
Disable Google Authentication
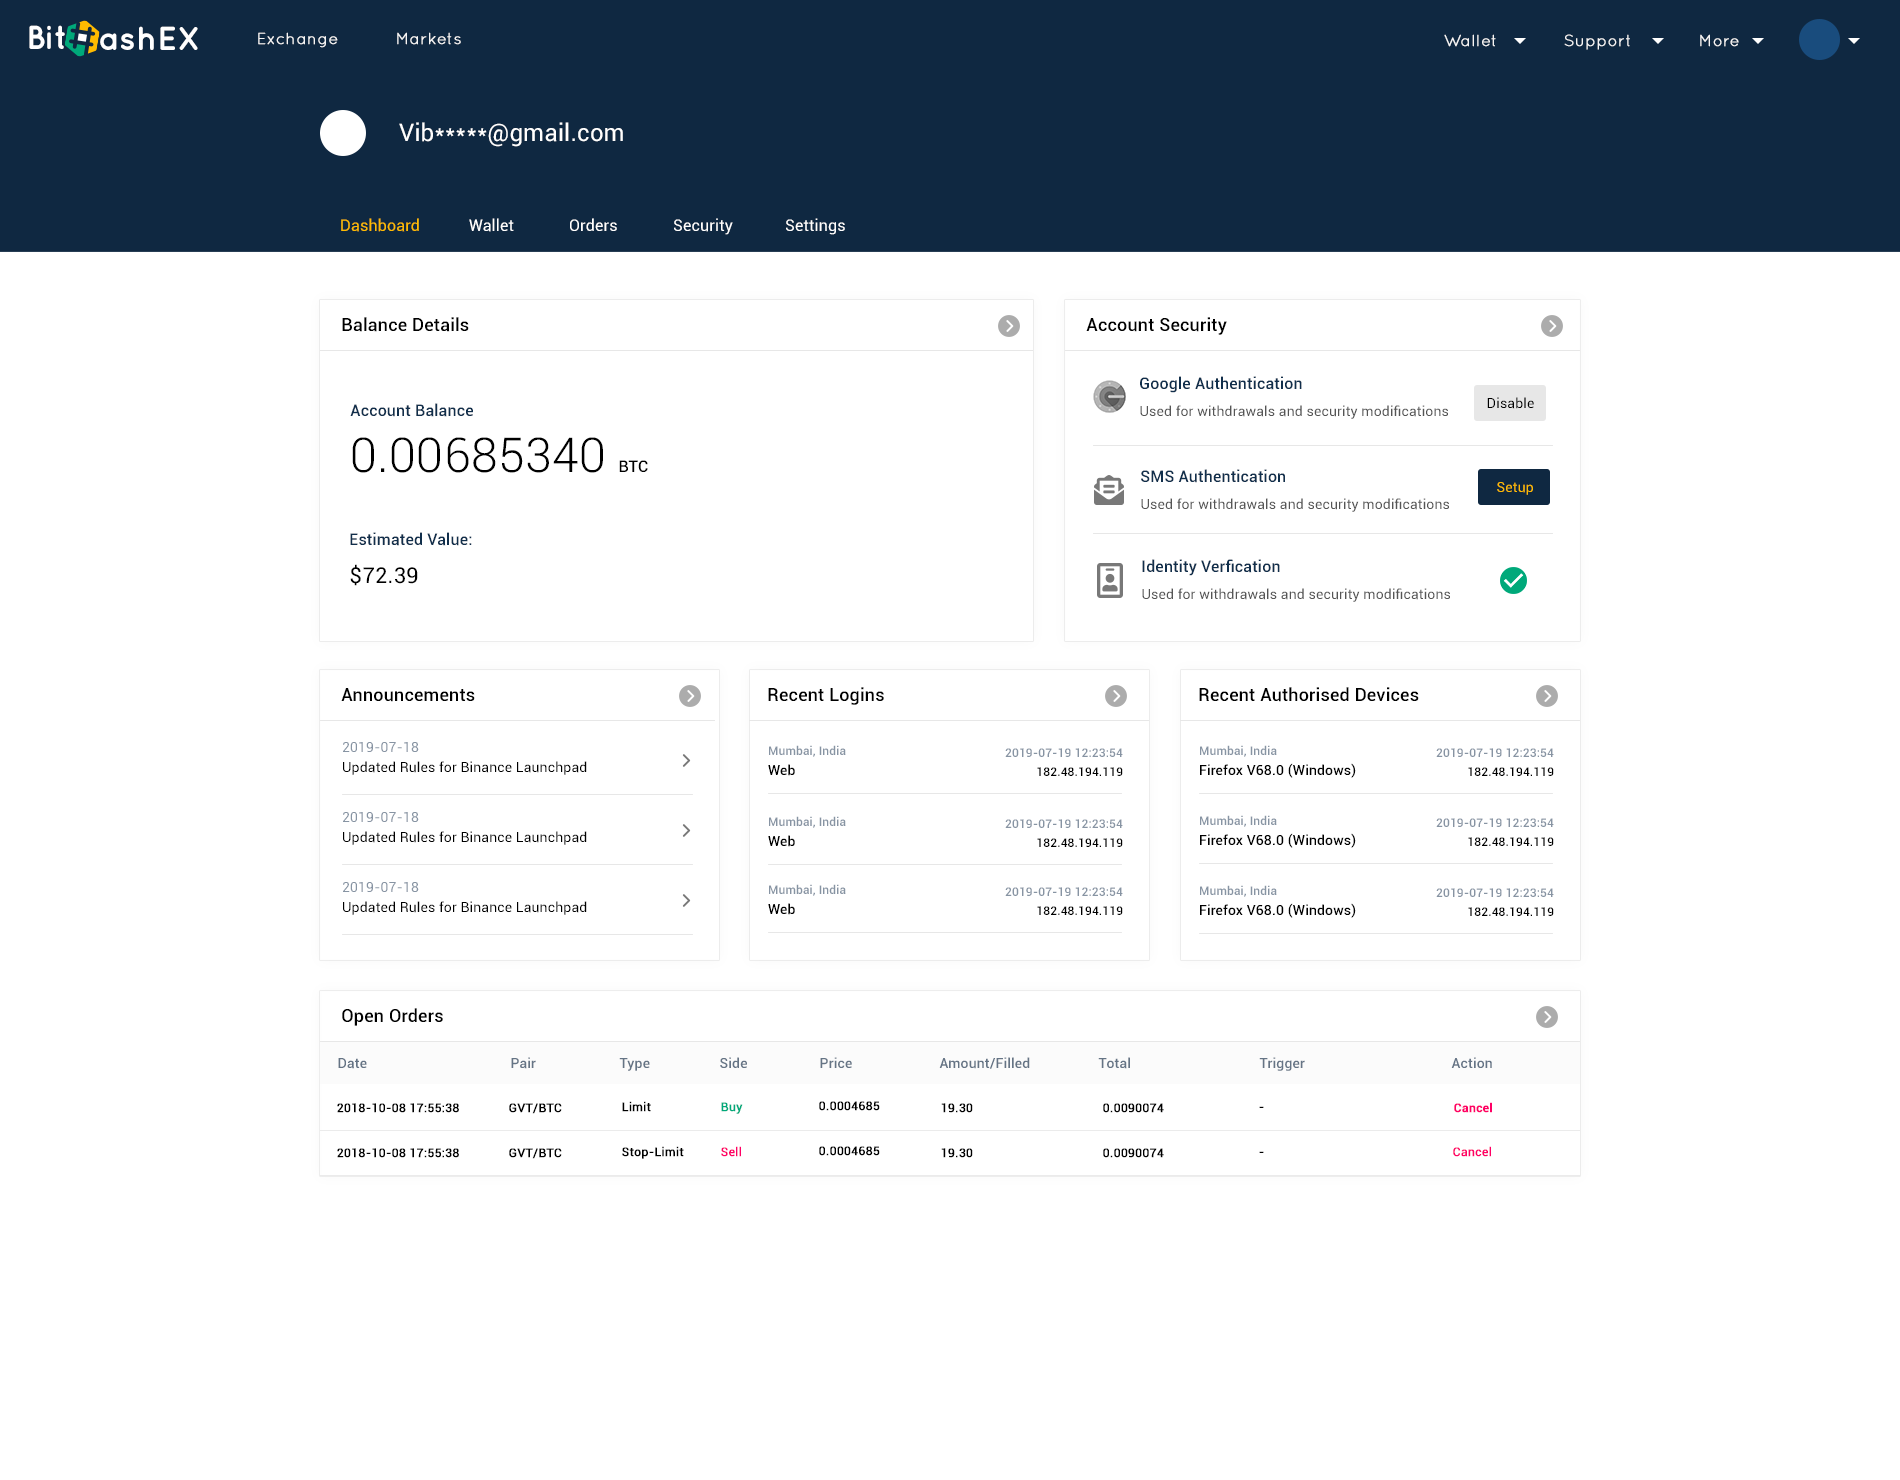click(1509, 403)
